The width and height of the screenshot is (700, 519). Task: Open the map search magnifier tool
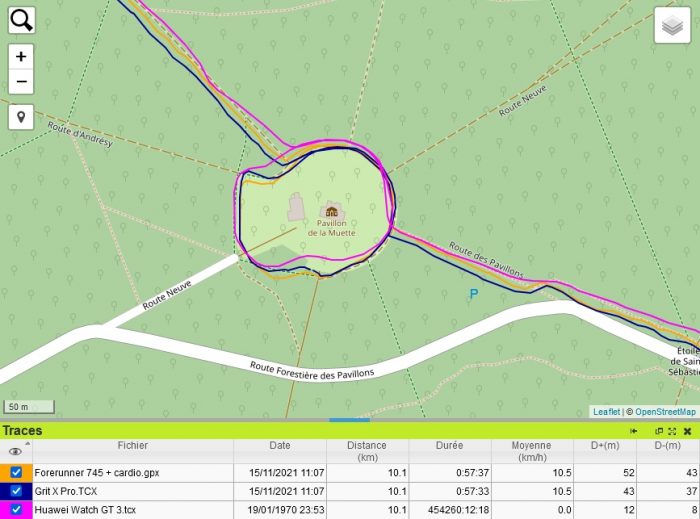21,20
